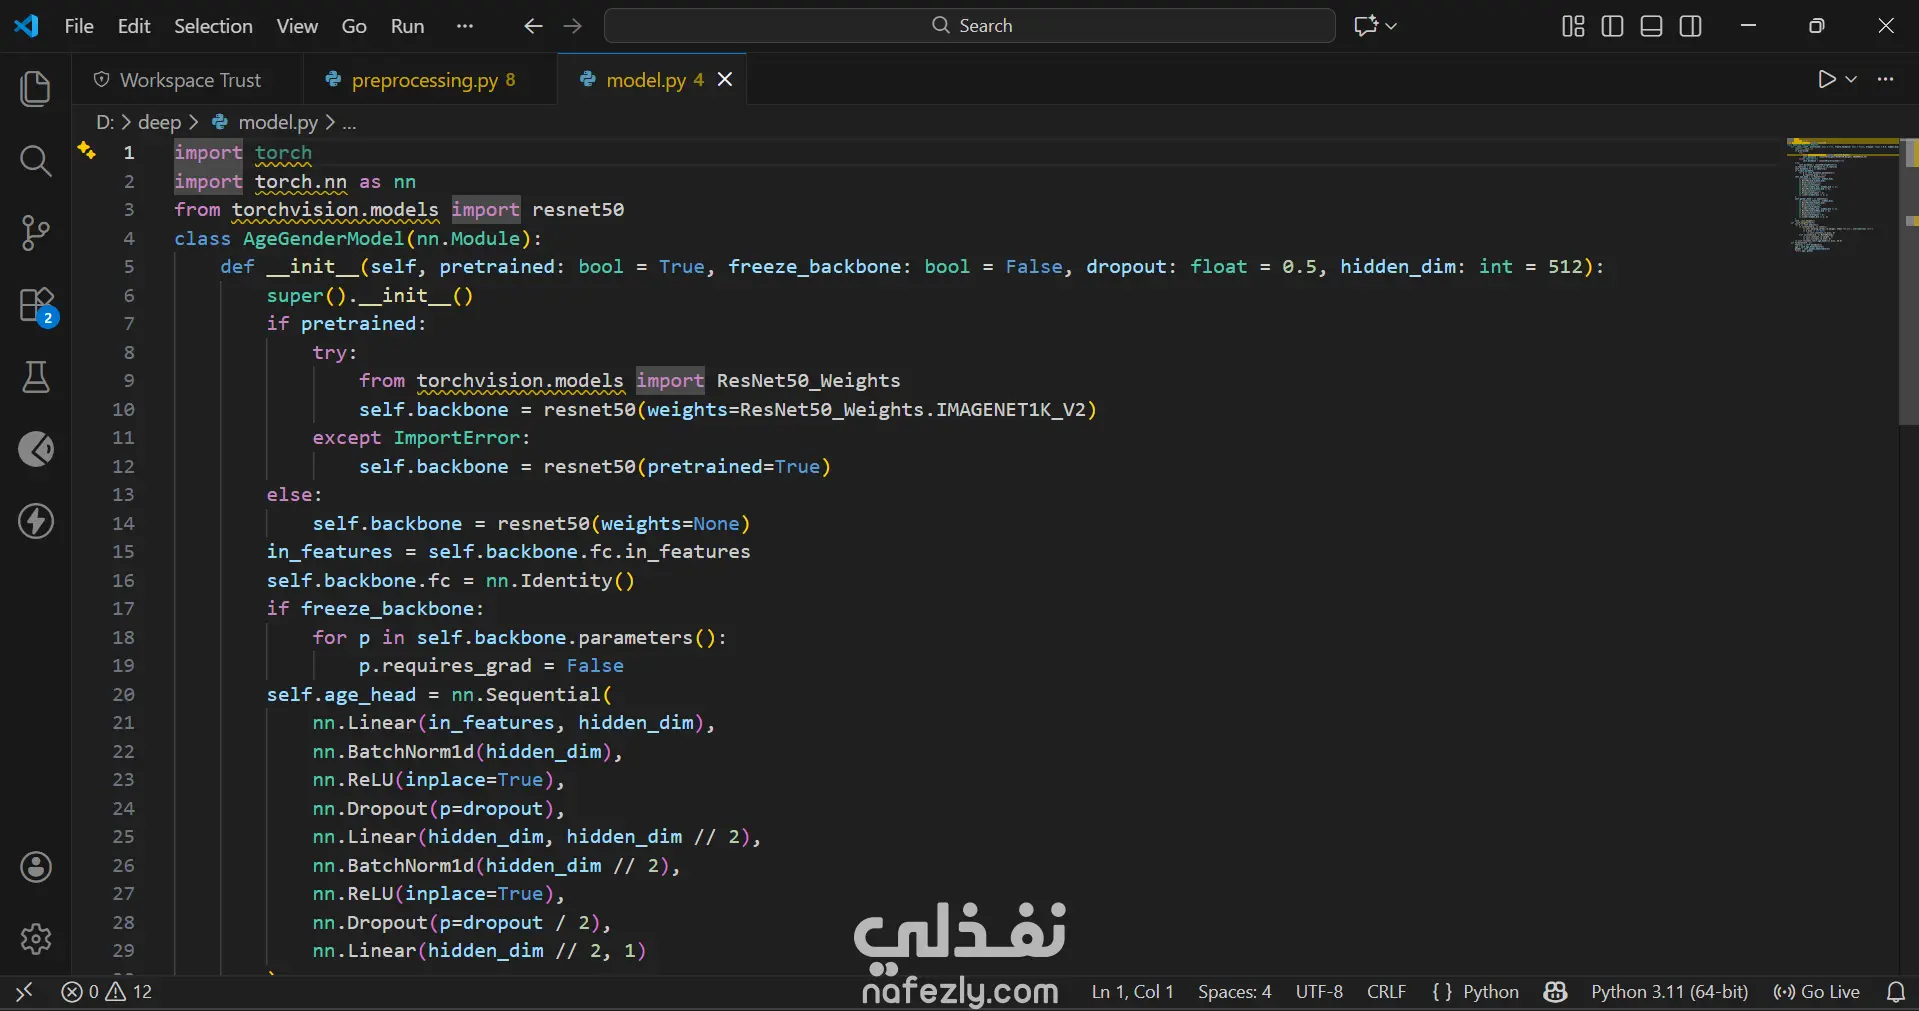Close the model.py tab
Viewport: 1919px width, 1011px height.
(x=725, y=79)
